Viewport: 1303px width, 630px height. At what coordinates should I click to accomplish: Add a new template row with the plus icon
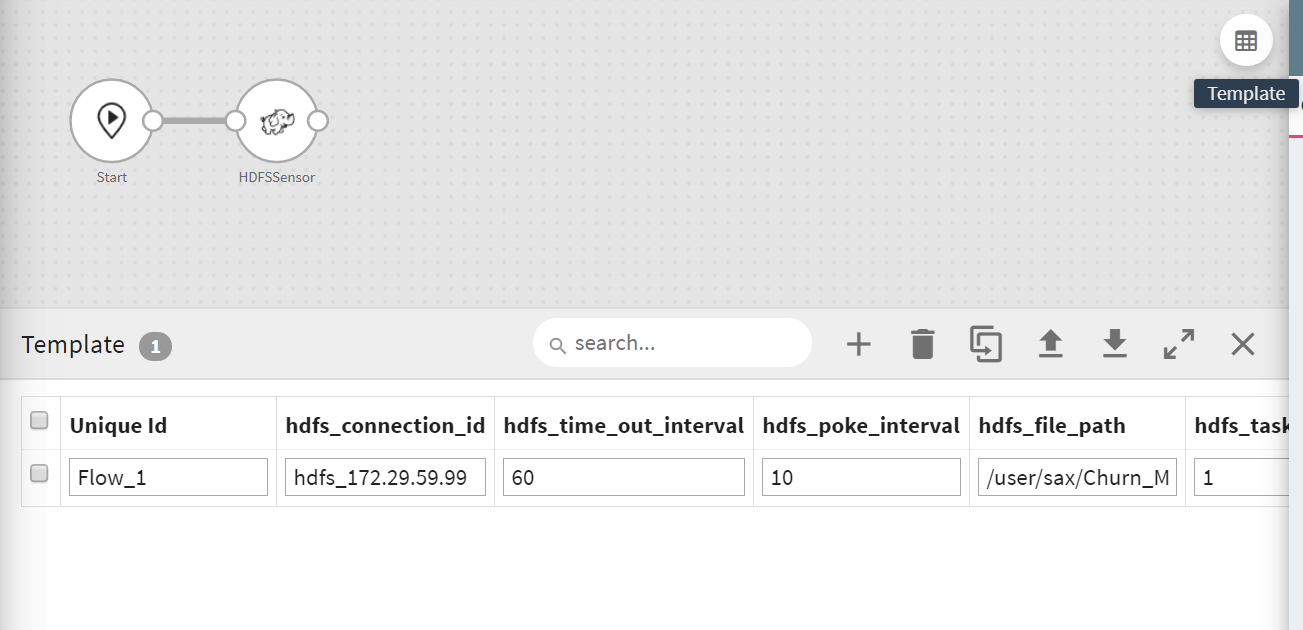pyautogui.click(x=858, y=345)
